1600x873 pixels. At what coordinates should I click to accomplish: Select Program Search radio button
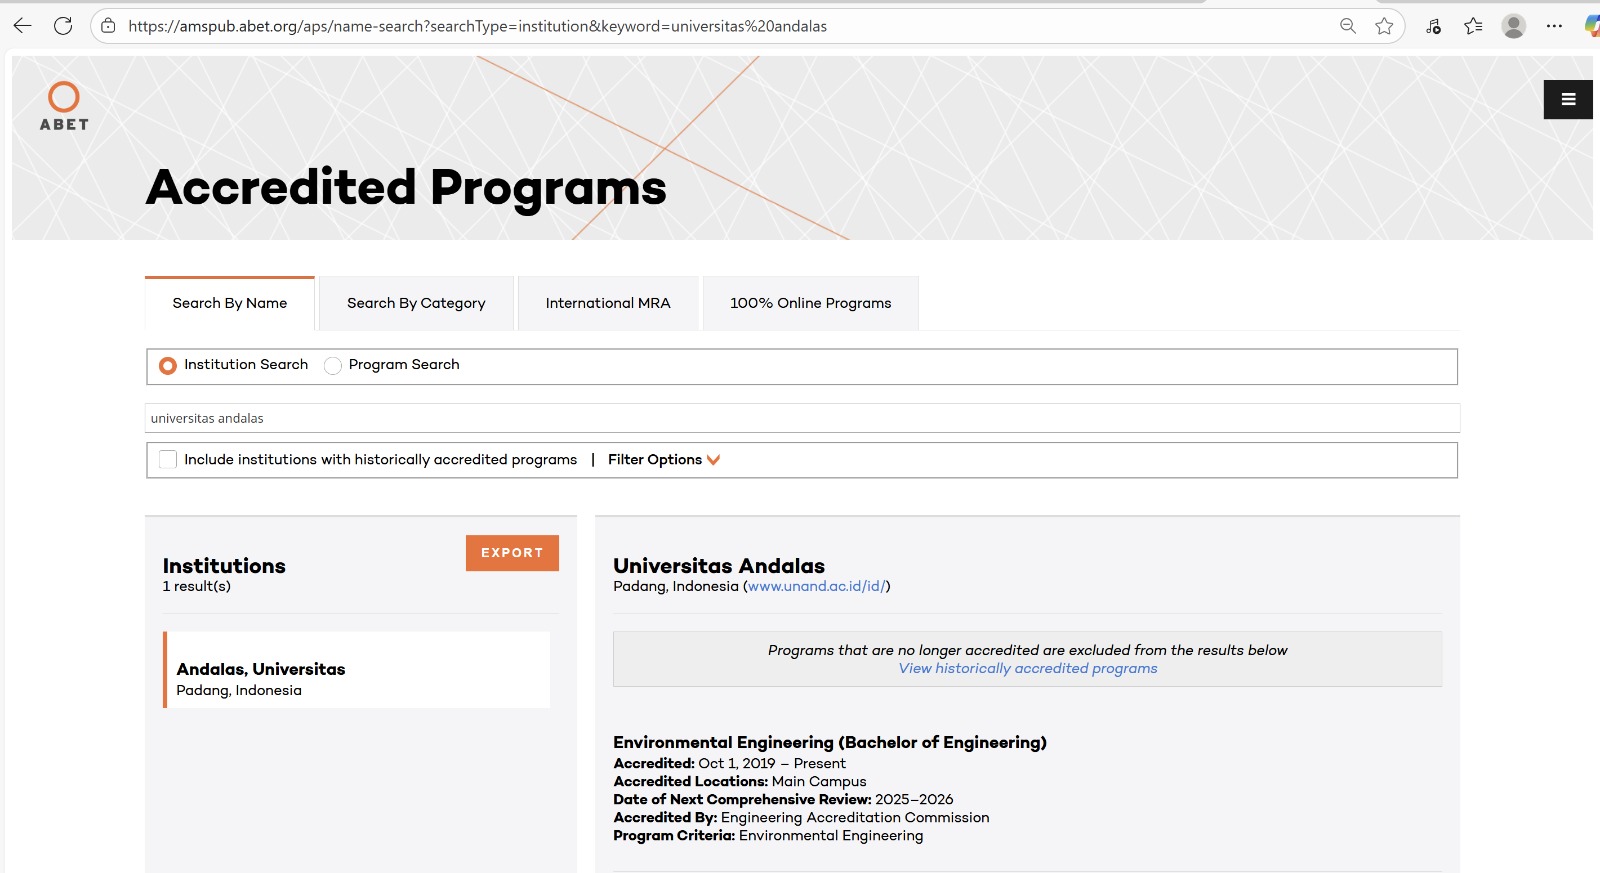(333, 366)
